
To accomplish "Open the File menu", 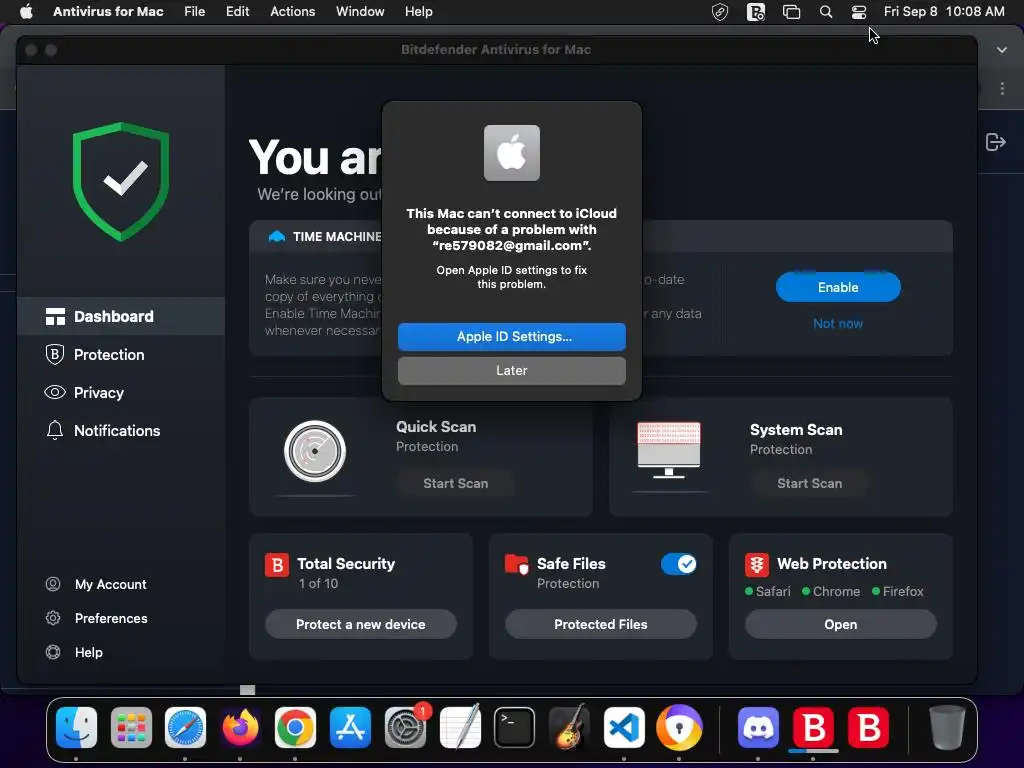I will click(x=195, y=12).
